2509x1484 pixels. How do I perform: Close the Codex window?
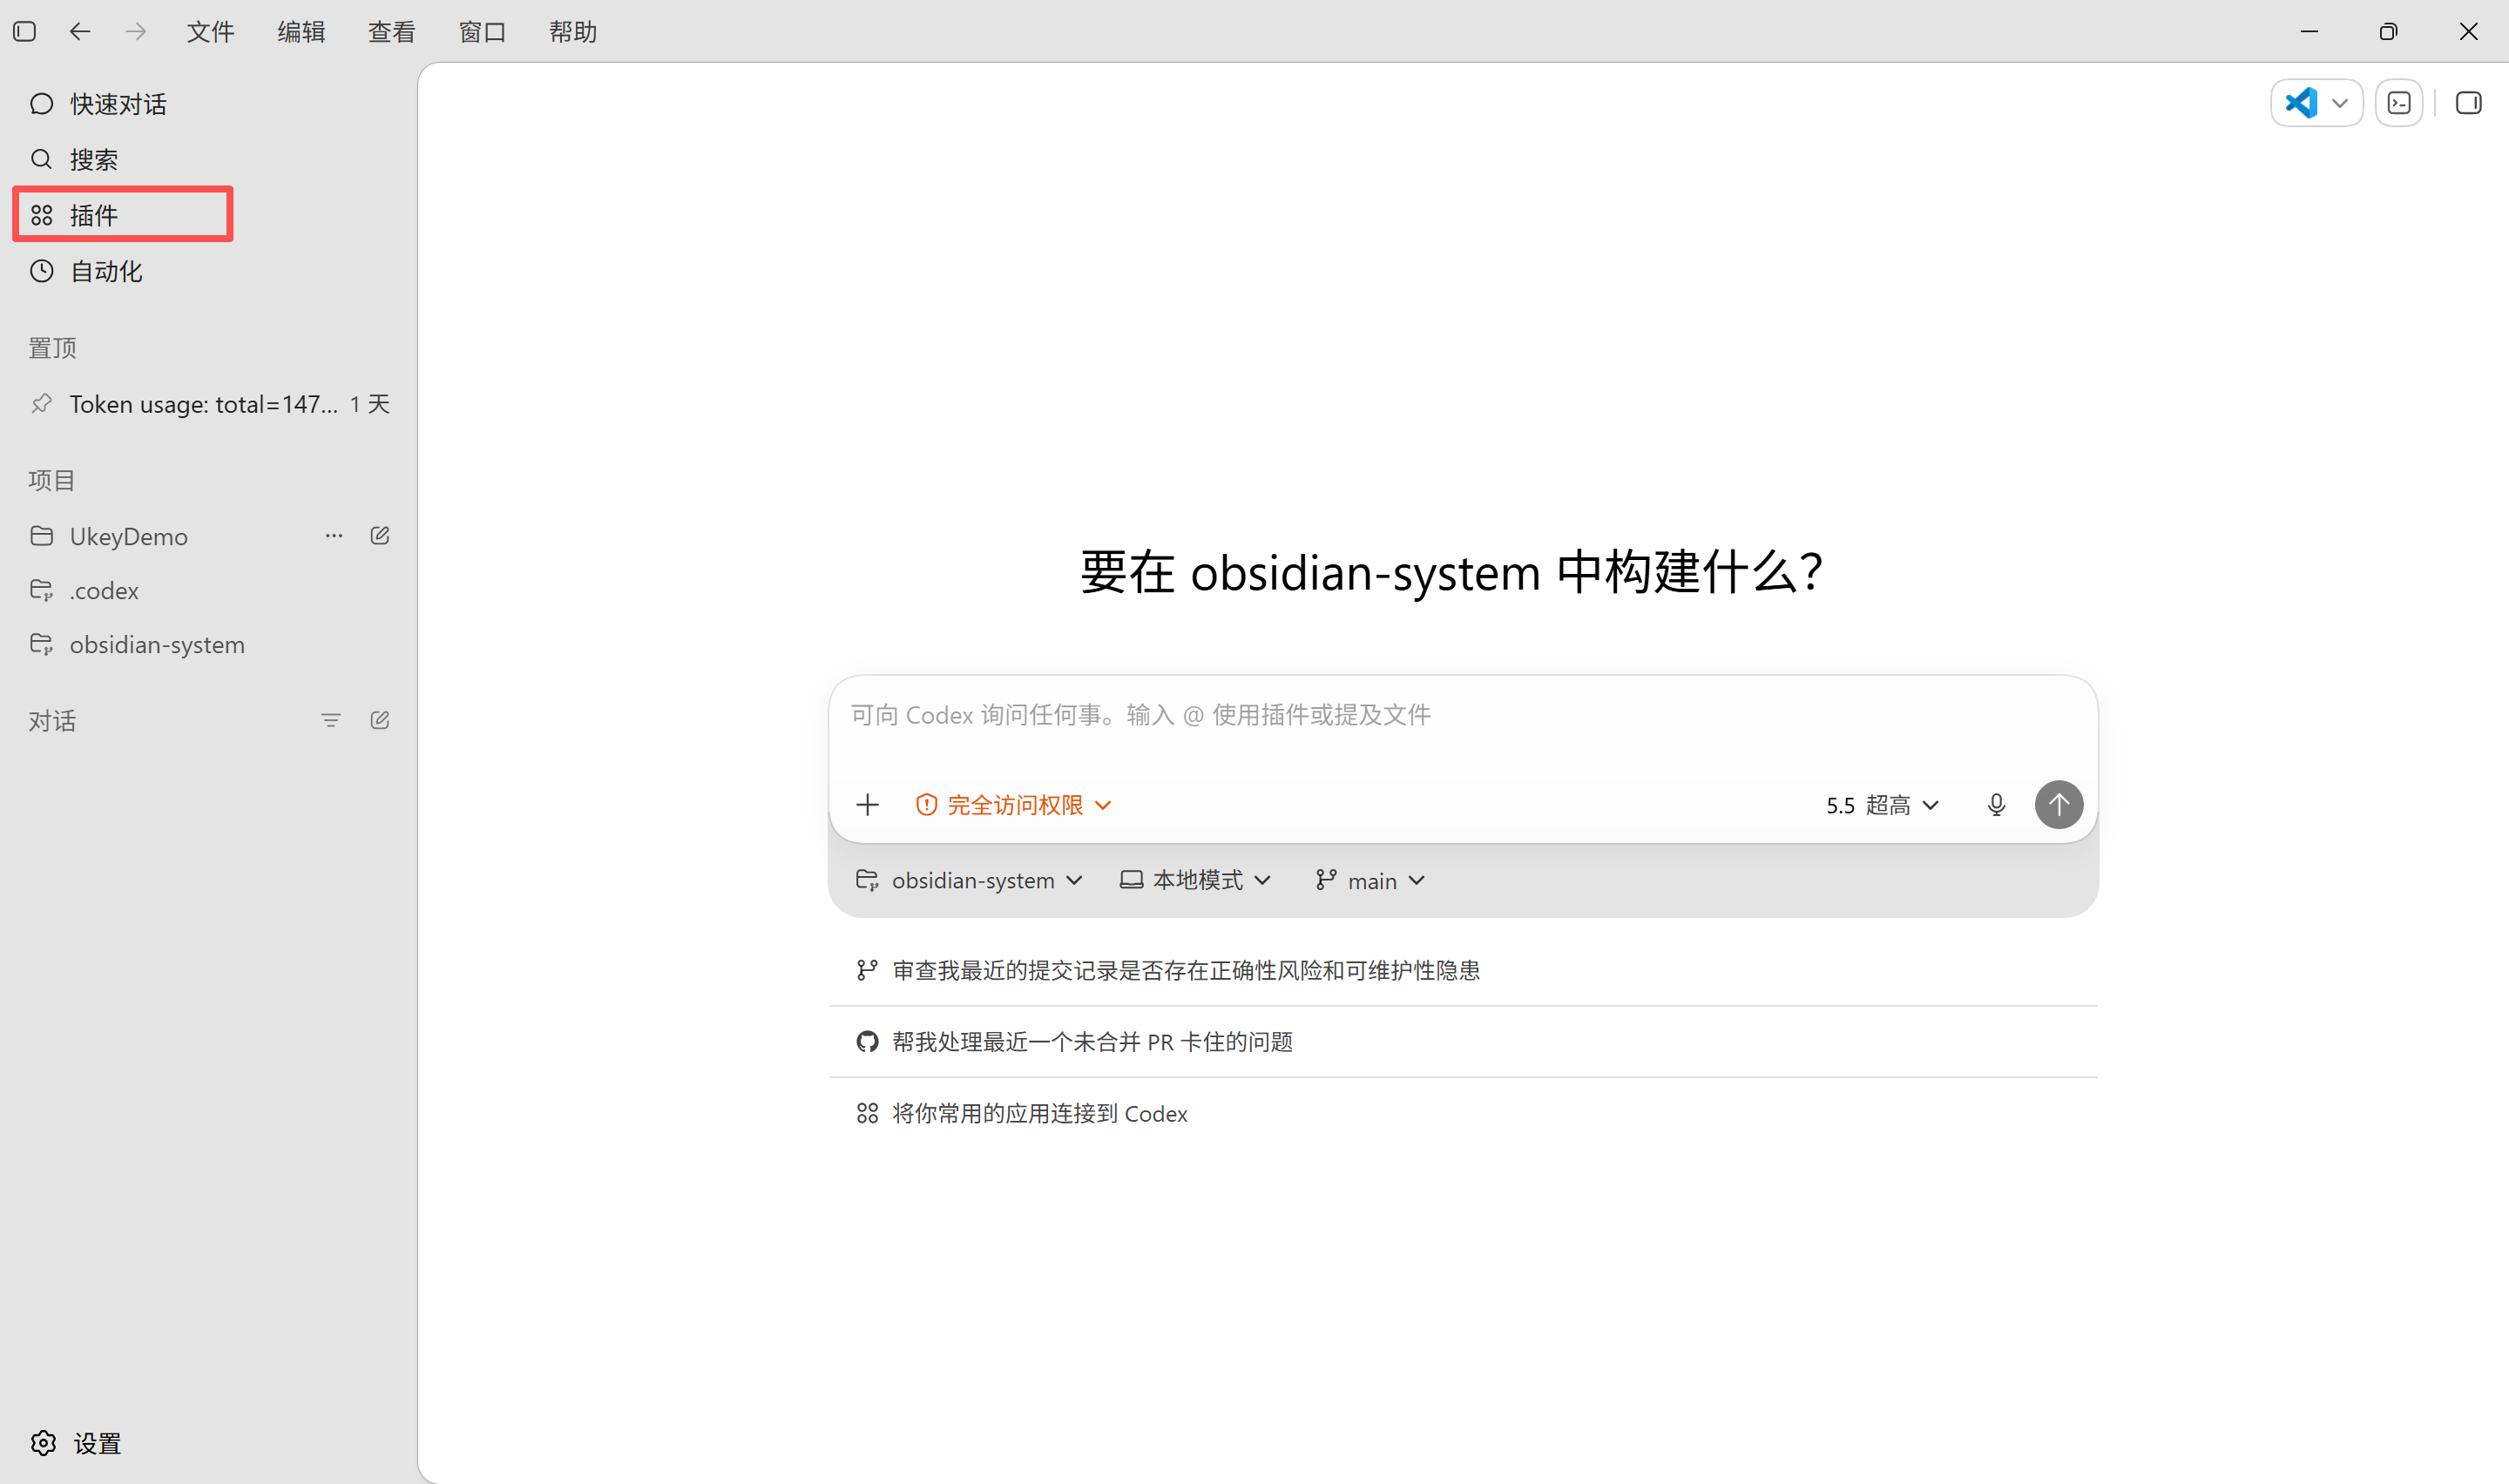pos(2468,32)
